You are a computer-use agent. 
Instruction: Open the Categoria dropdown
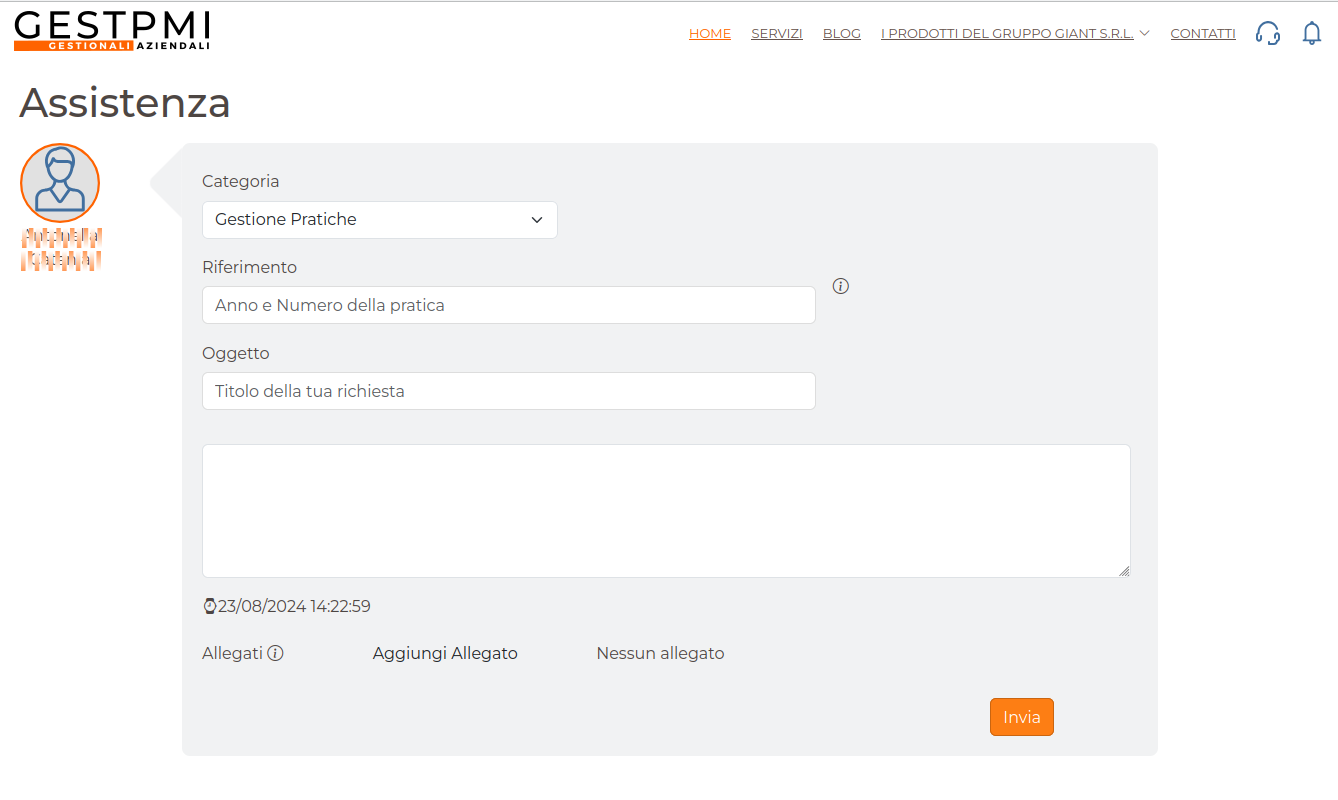[x=379, y=219]
